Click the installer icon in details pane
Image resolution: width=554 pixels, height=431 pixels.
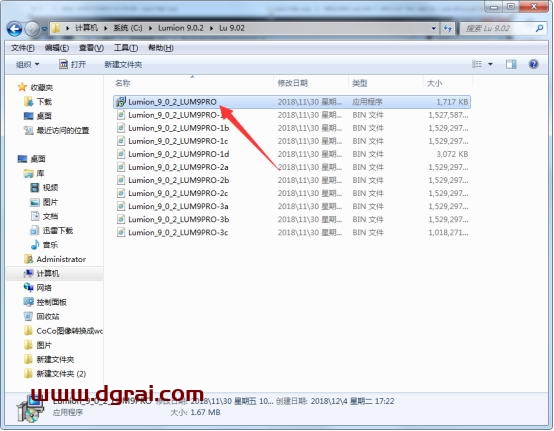30,409
